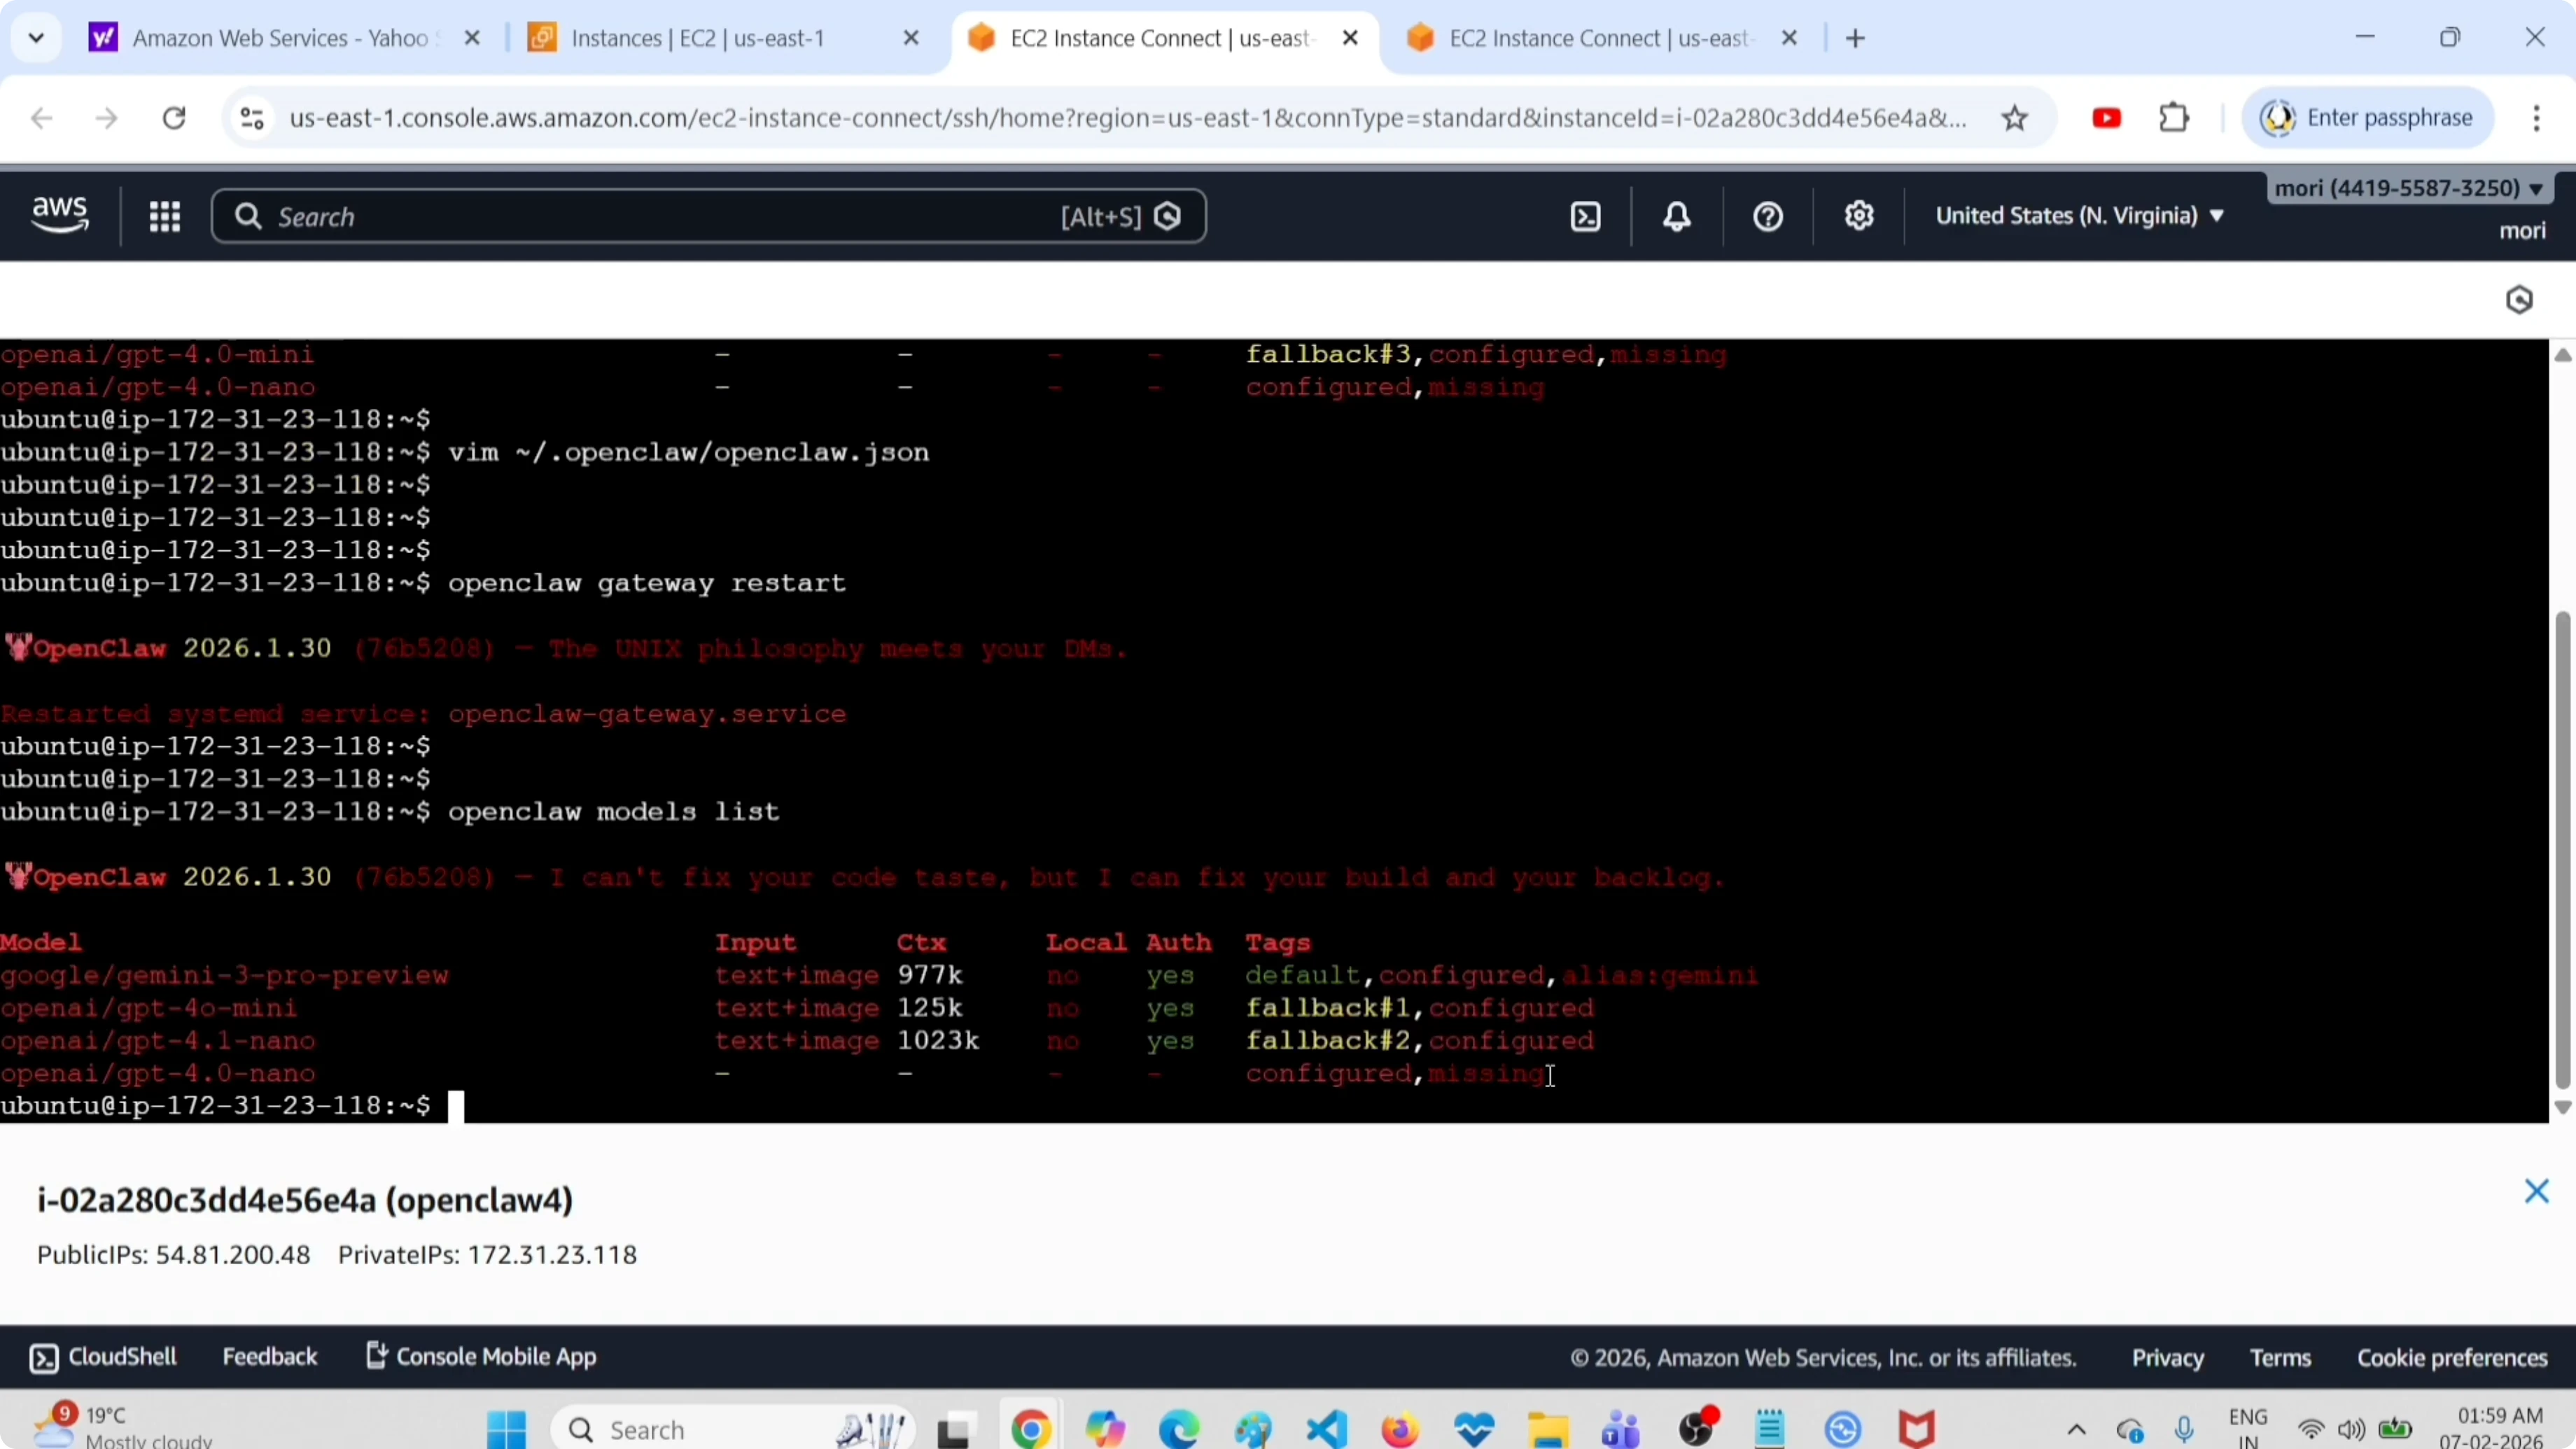
Task: Expand United States (N. Virginia) region dropdown
Action: [2080, 216]
